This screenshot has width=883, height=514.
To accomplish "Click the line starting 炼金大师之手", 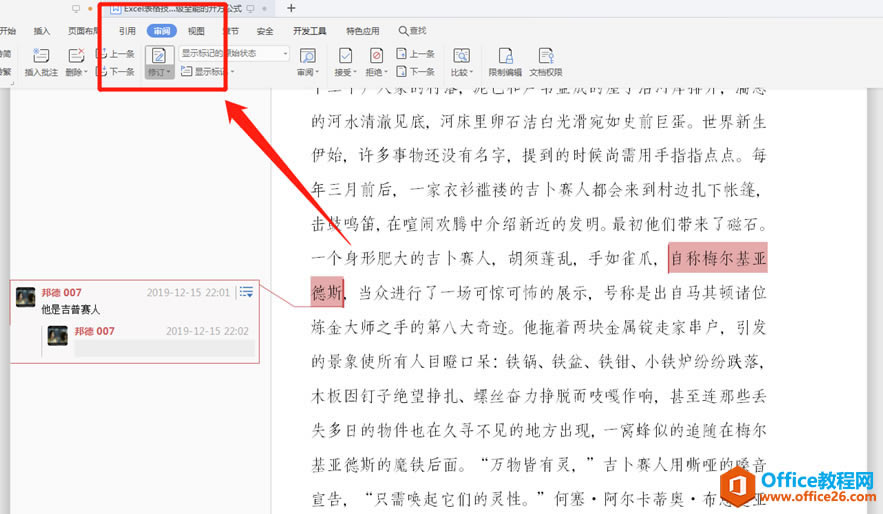I will click(x=539, y=327).
